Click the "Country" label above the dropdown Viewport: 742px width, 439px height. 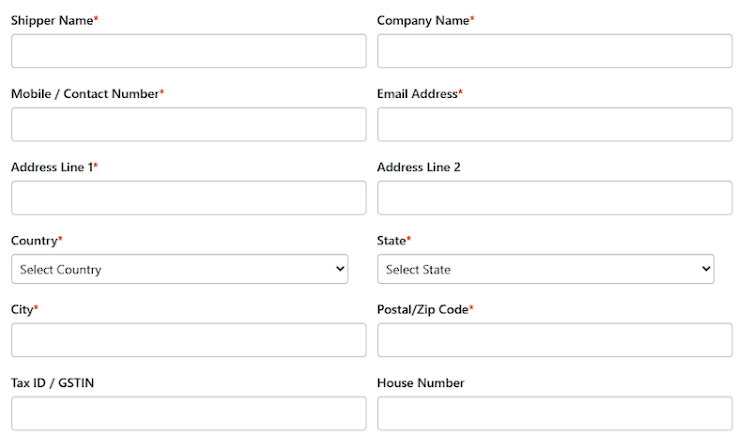34,241
